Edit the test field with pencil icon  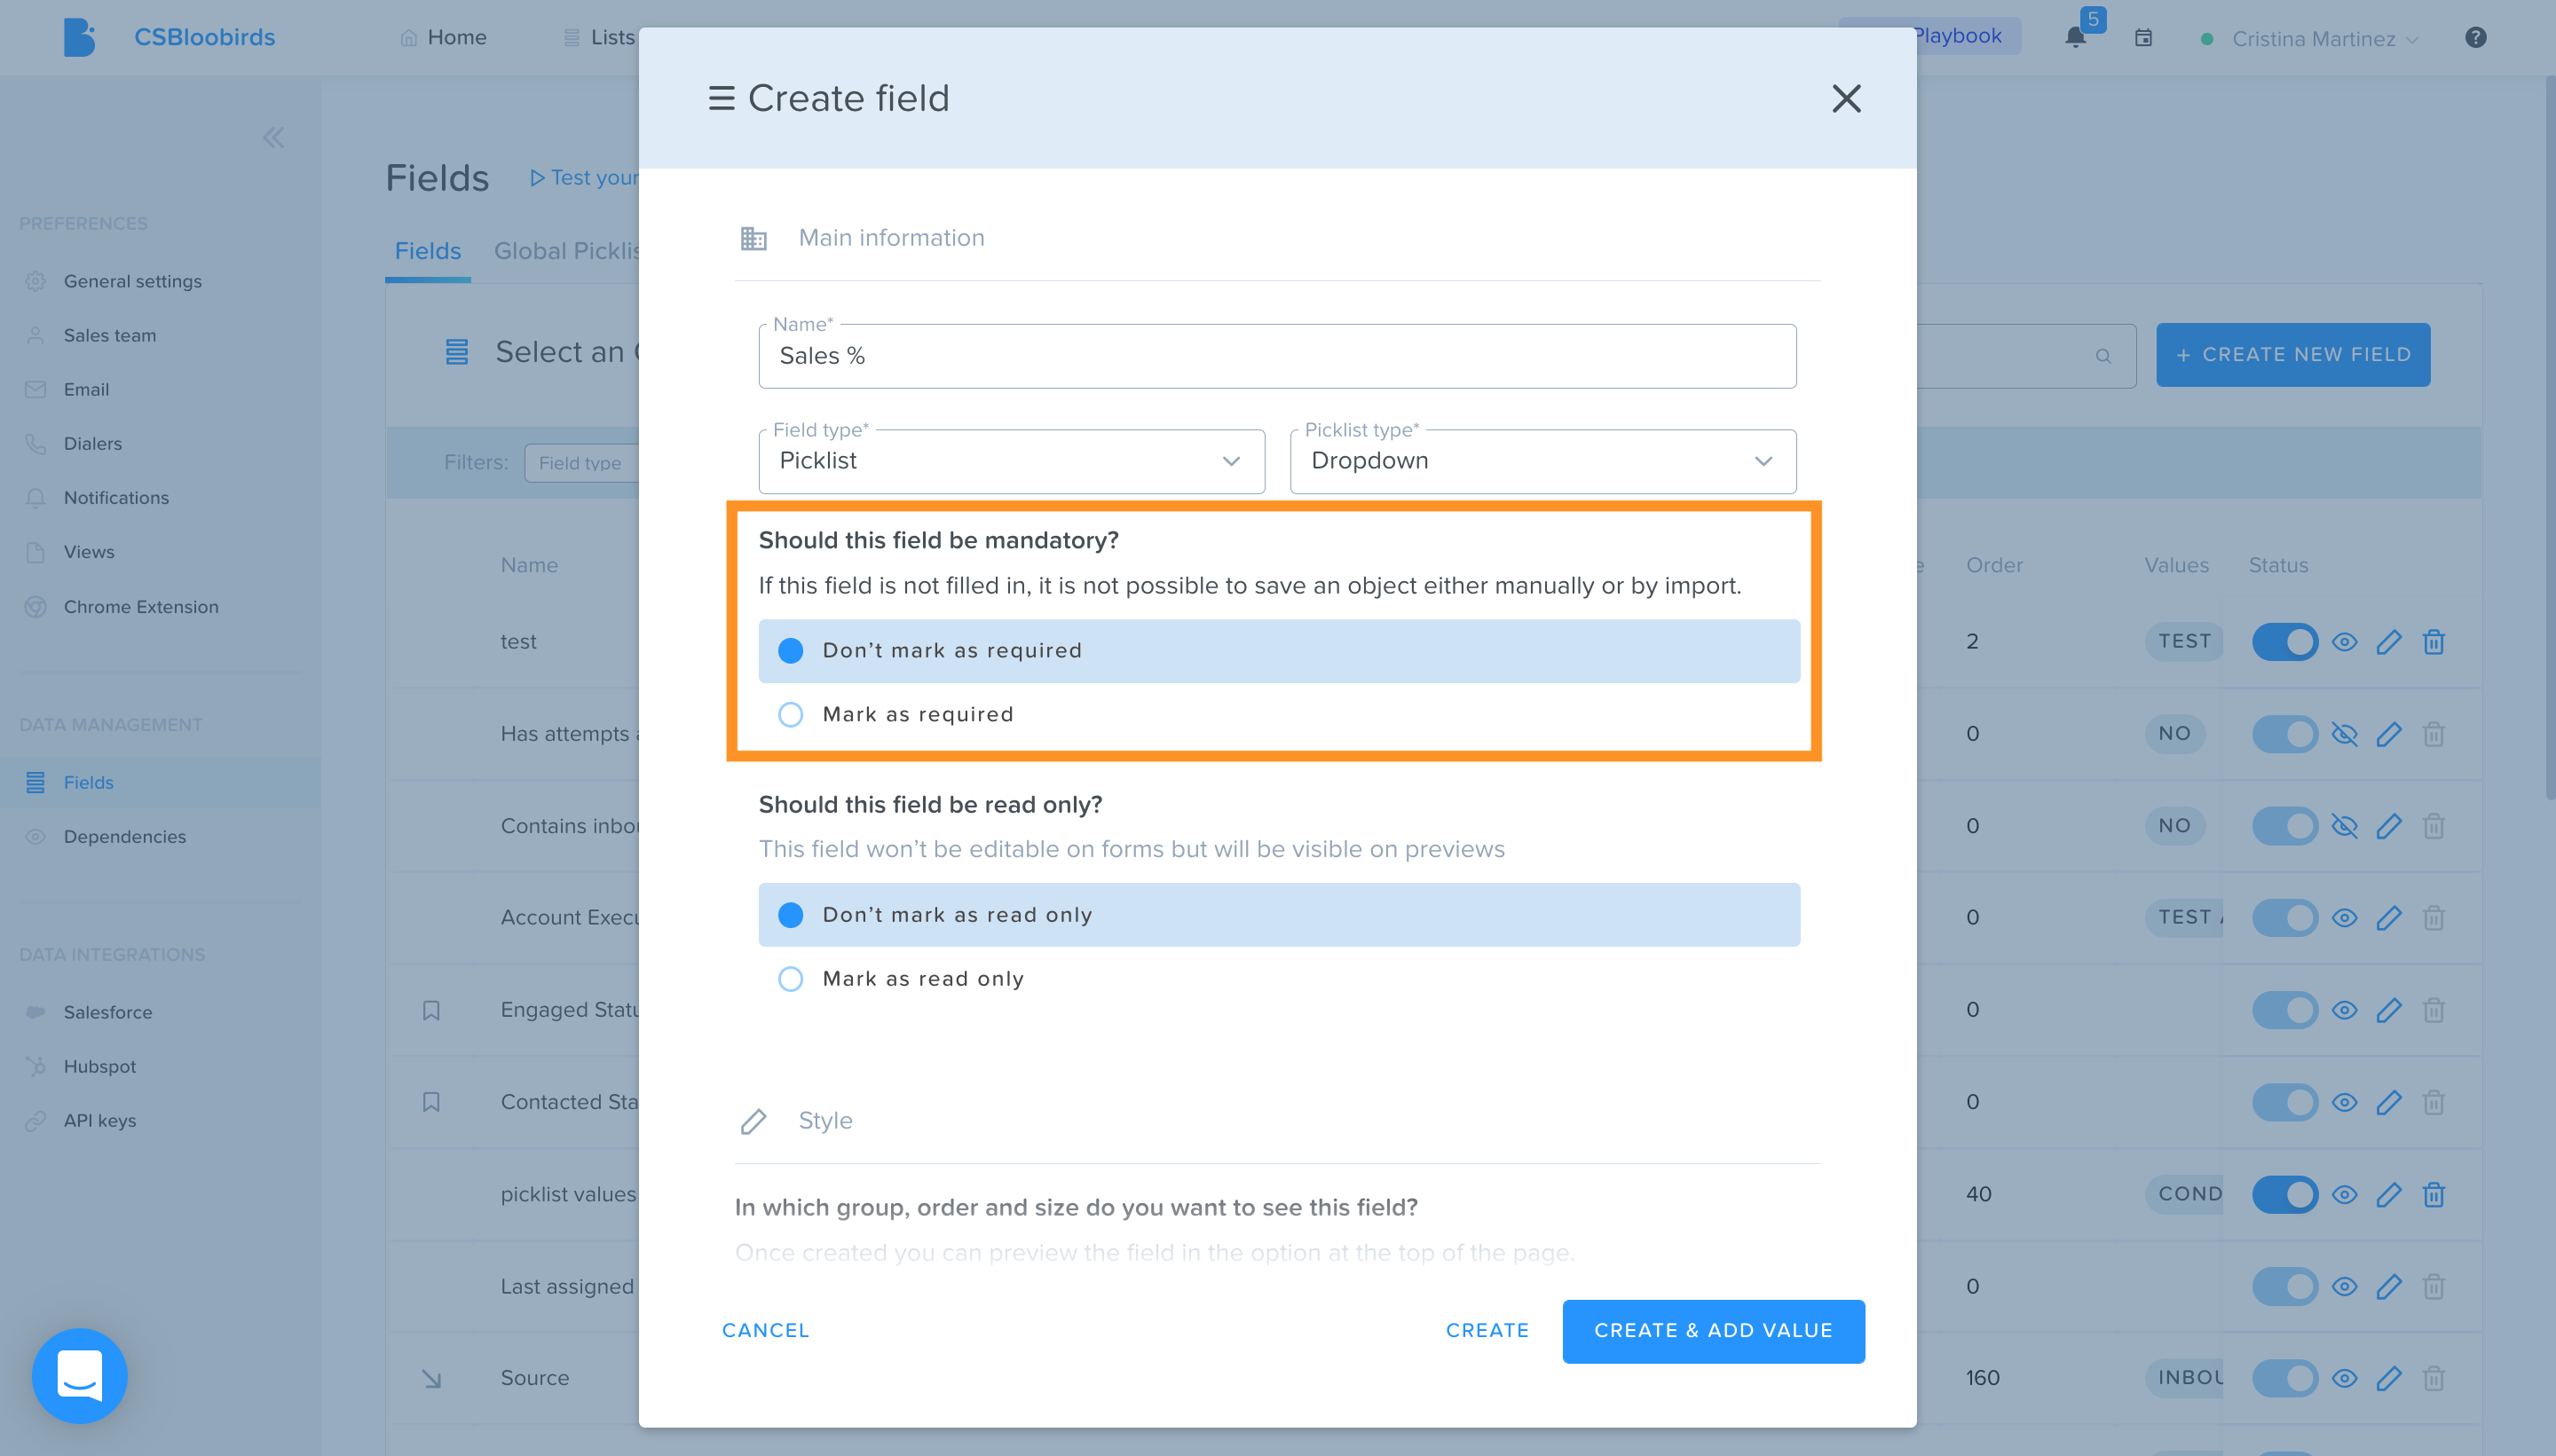click(x=2389, y=642)
